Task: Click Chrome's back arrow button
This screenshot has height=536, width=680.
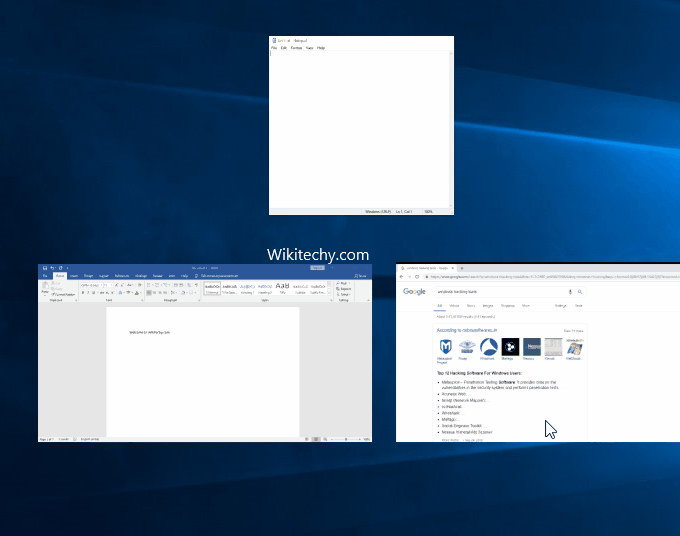Action: point(402,277)
